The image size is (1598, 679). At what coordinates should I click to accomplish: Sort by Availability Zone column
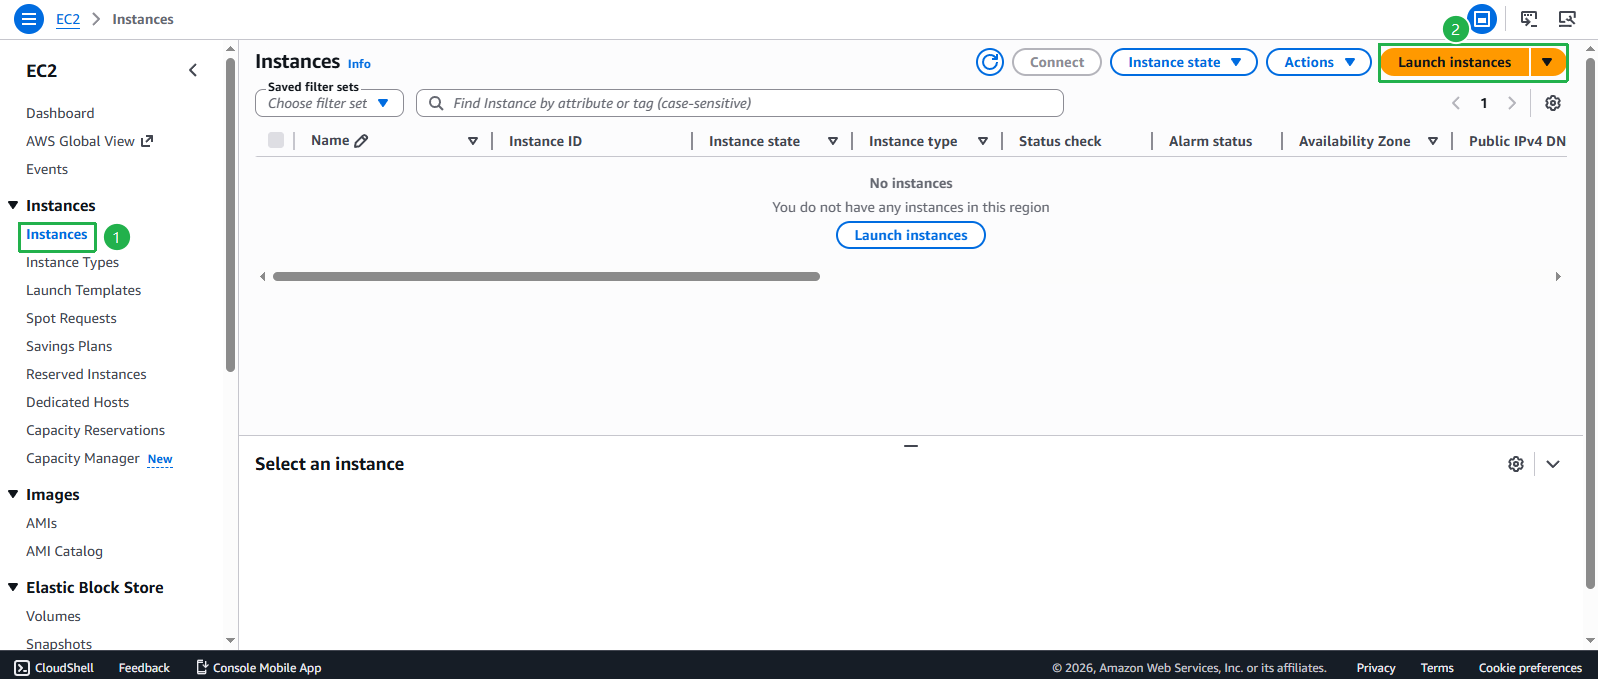click(x=1433, y=141)
